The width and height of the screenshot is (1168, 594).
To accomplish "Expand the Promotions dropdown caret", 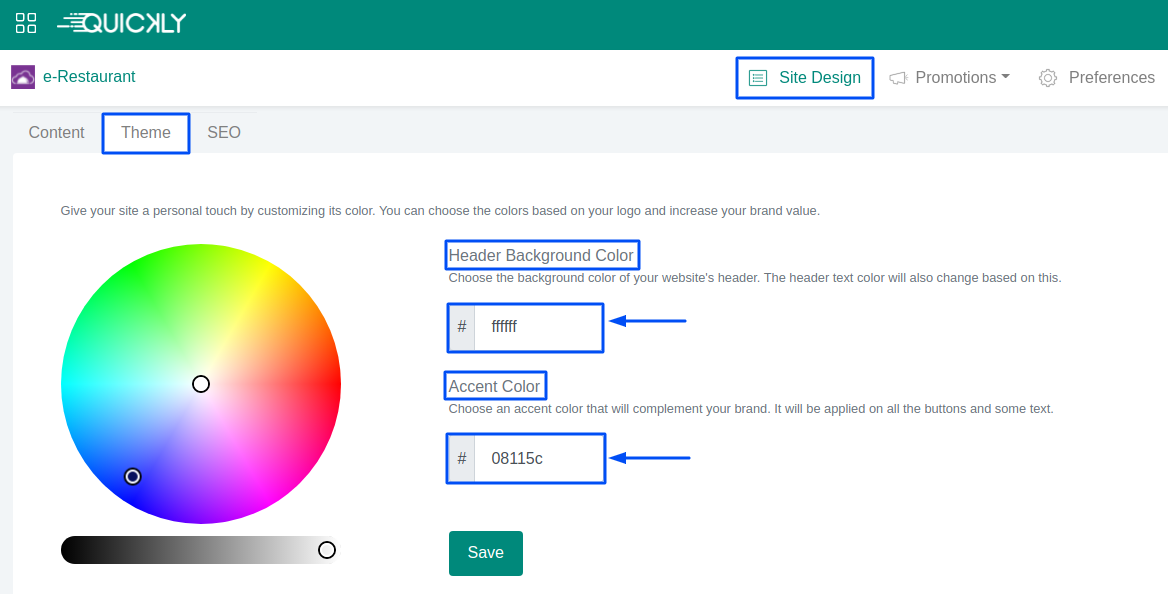I will pyautogui.click(x=1006, y=77).
